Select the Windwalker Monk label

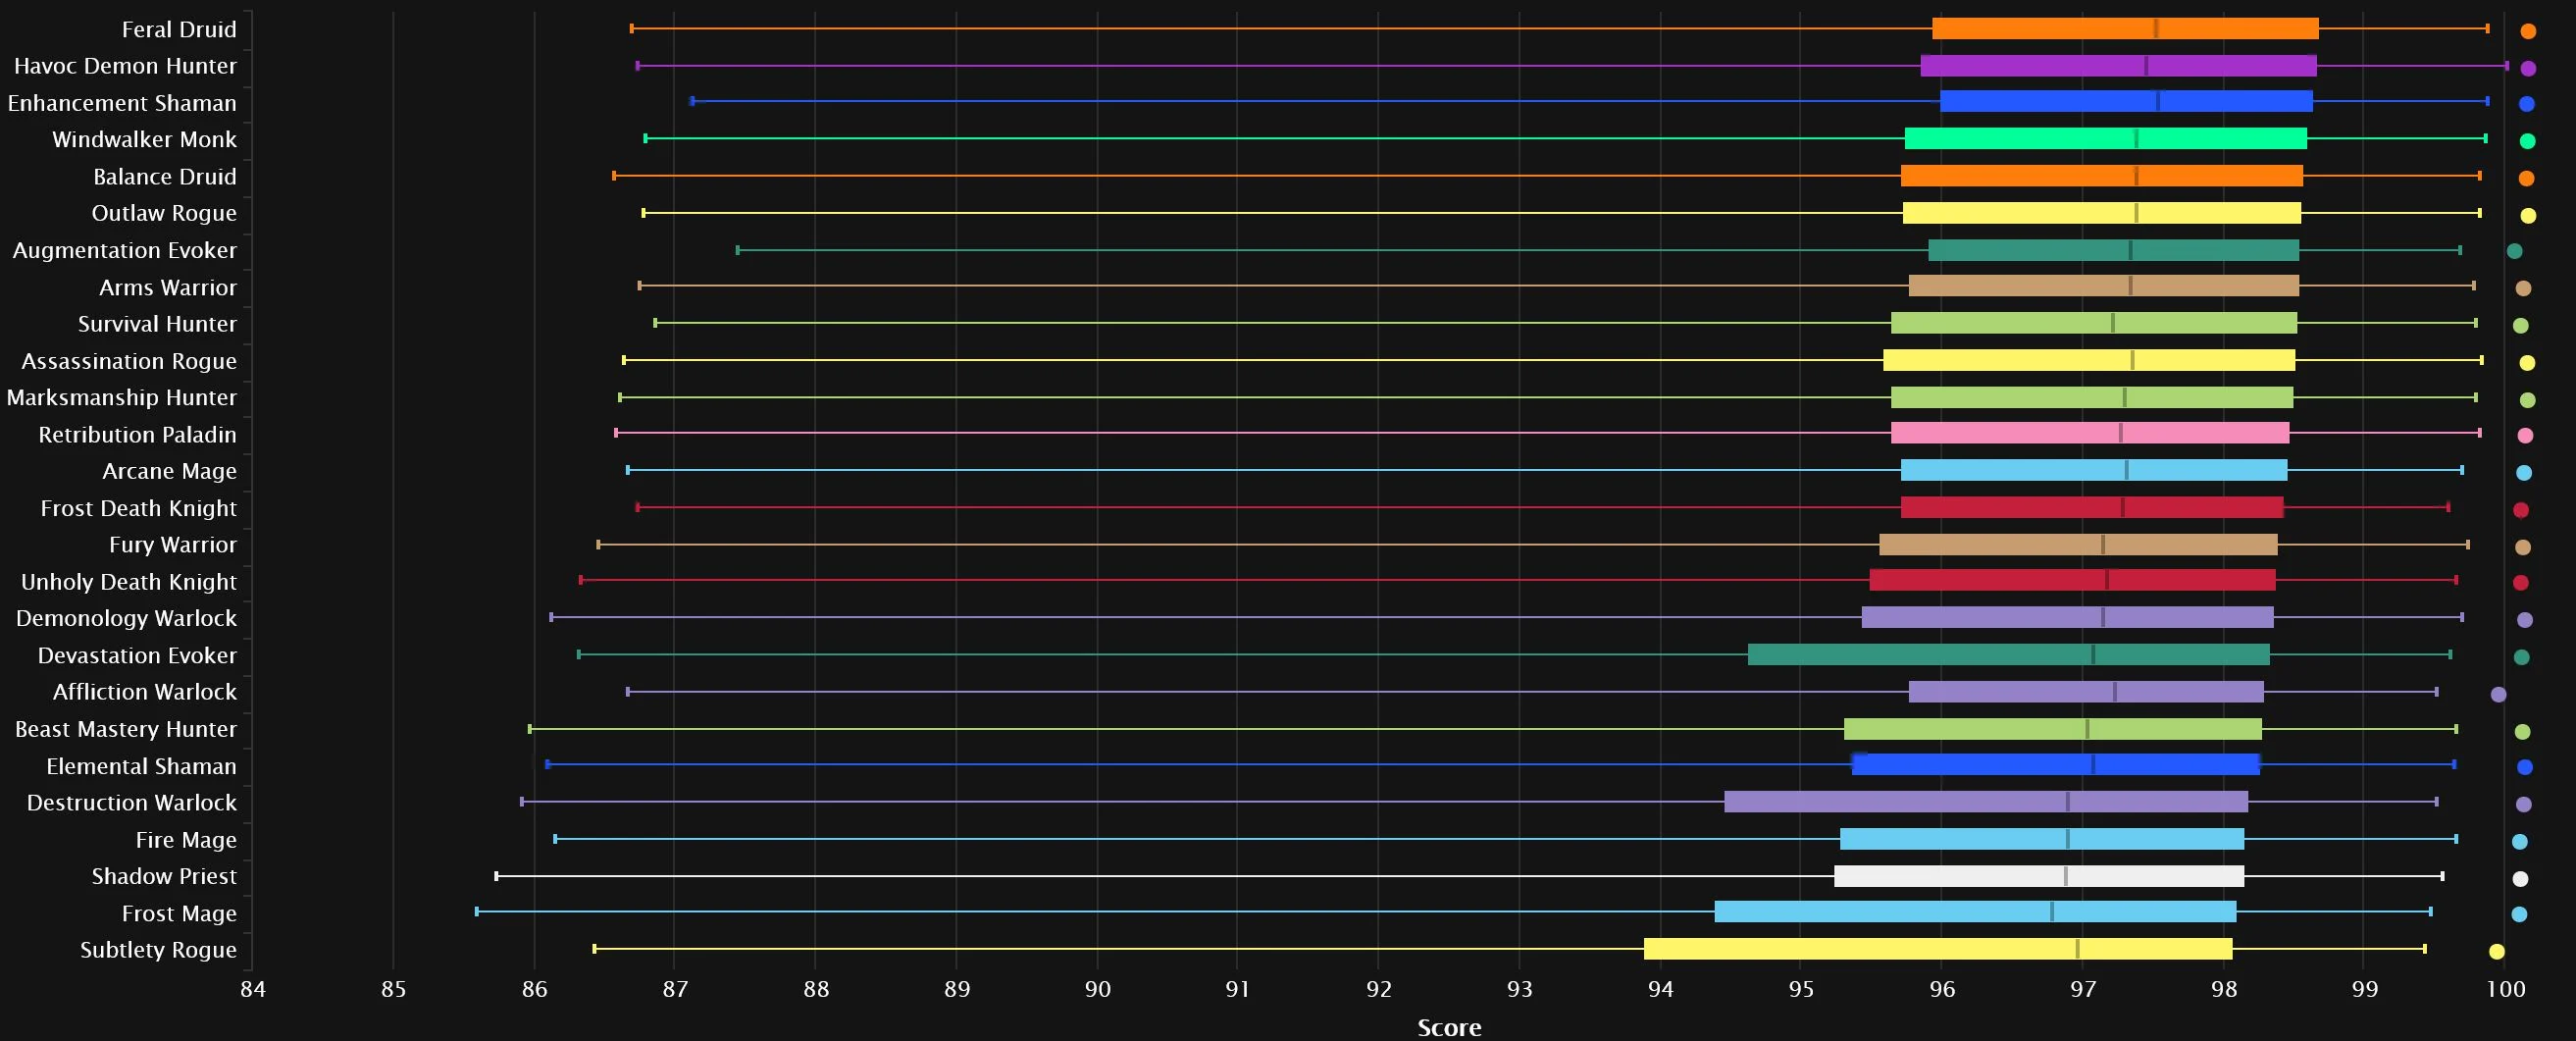coord(144,140)
